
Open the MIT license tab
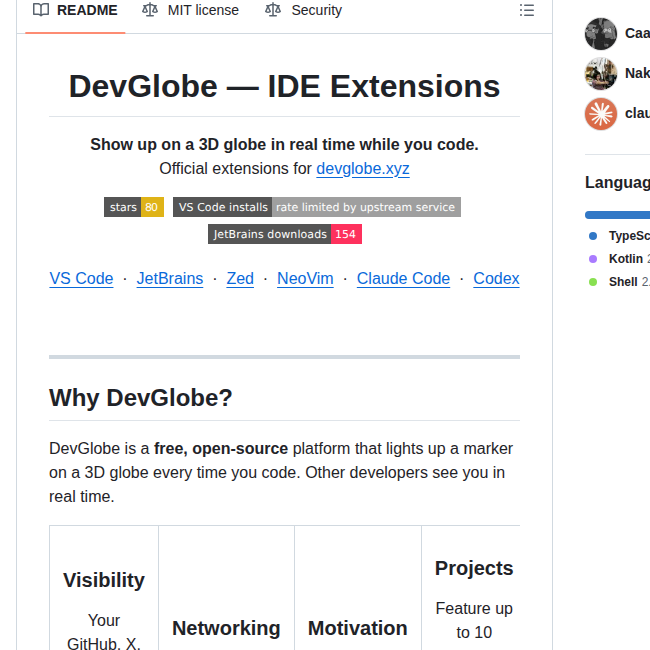190,11
